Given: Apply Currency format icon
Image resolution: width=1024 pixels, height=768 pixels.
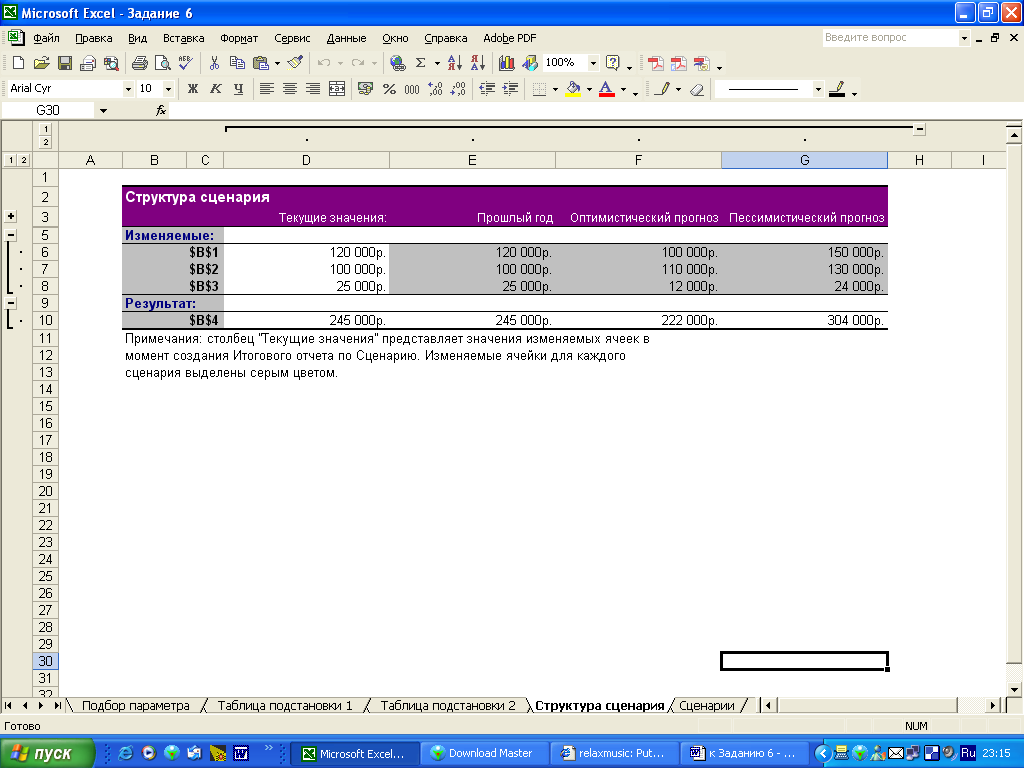Looking at the screenshot, I should tap(365, 89).
